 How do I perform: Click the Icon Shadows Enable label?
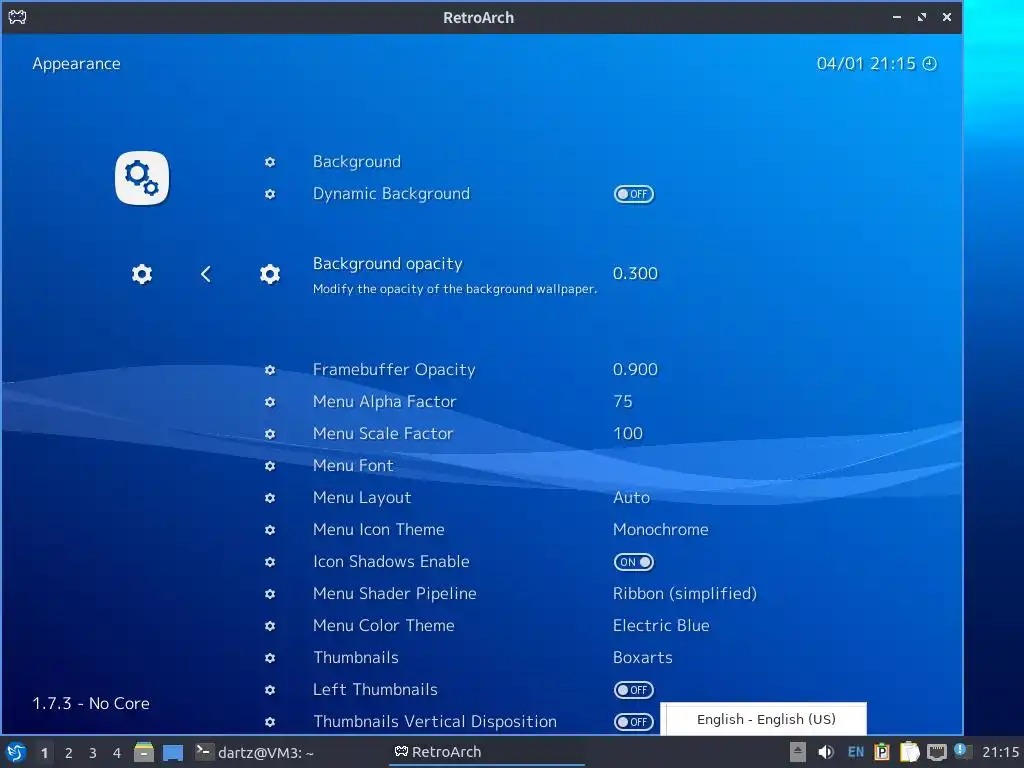(x=391, y=562)
